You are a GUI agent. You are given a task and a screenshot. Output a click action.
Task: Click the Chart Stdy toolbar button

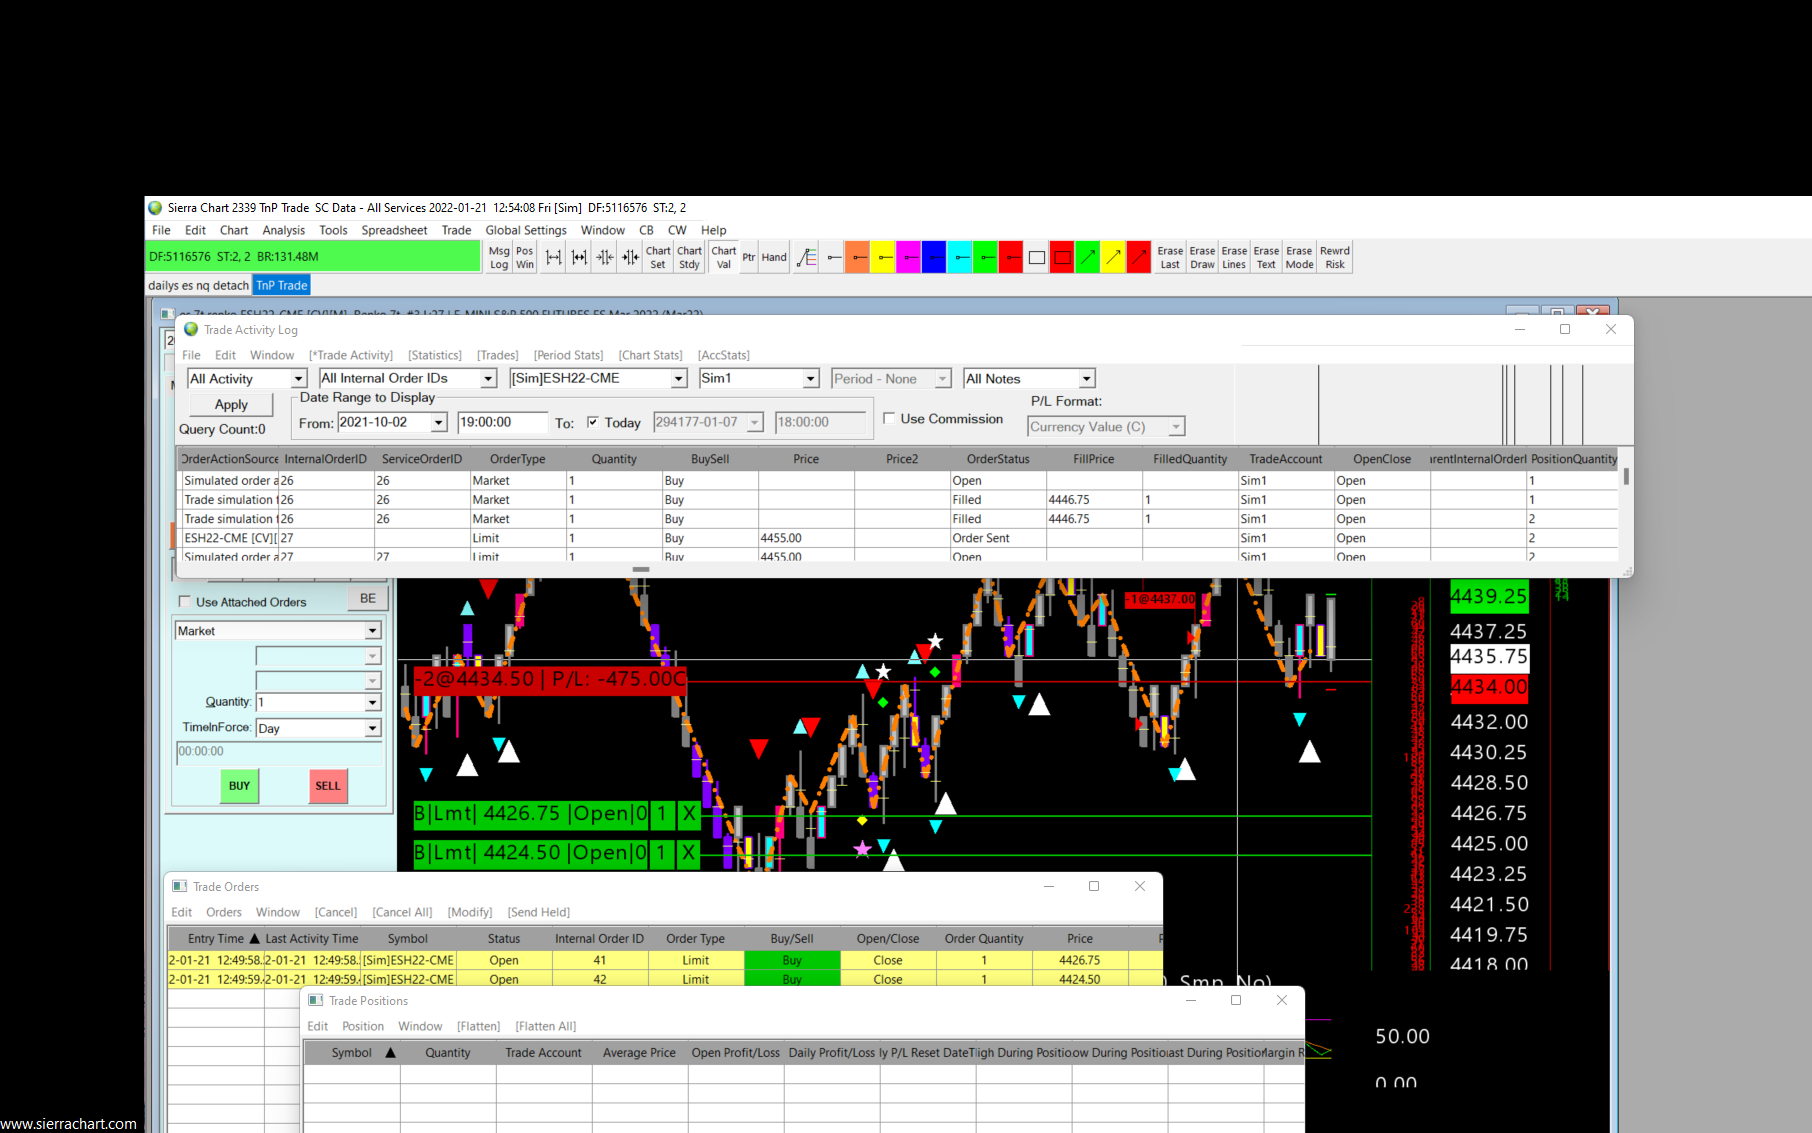[690, 258]
